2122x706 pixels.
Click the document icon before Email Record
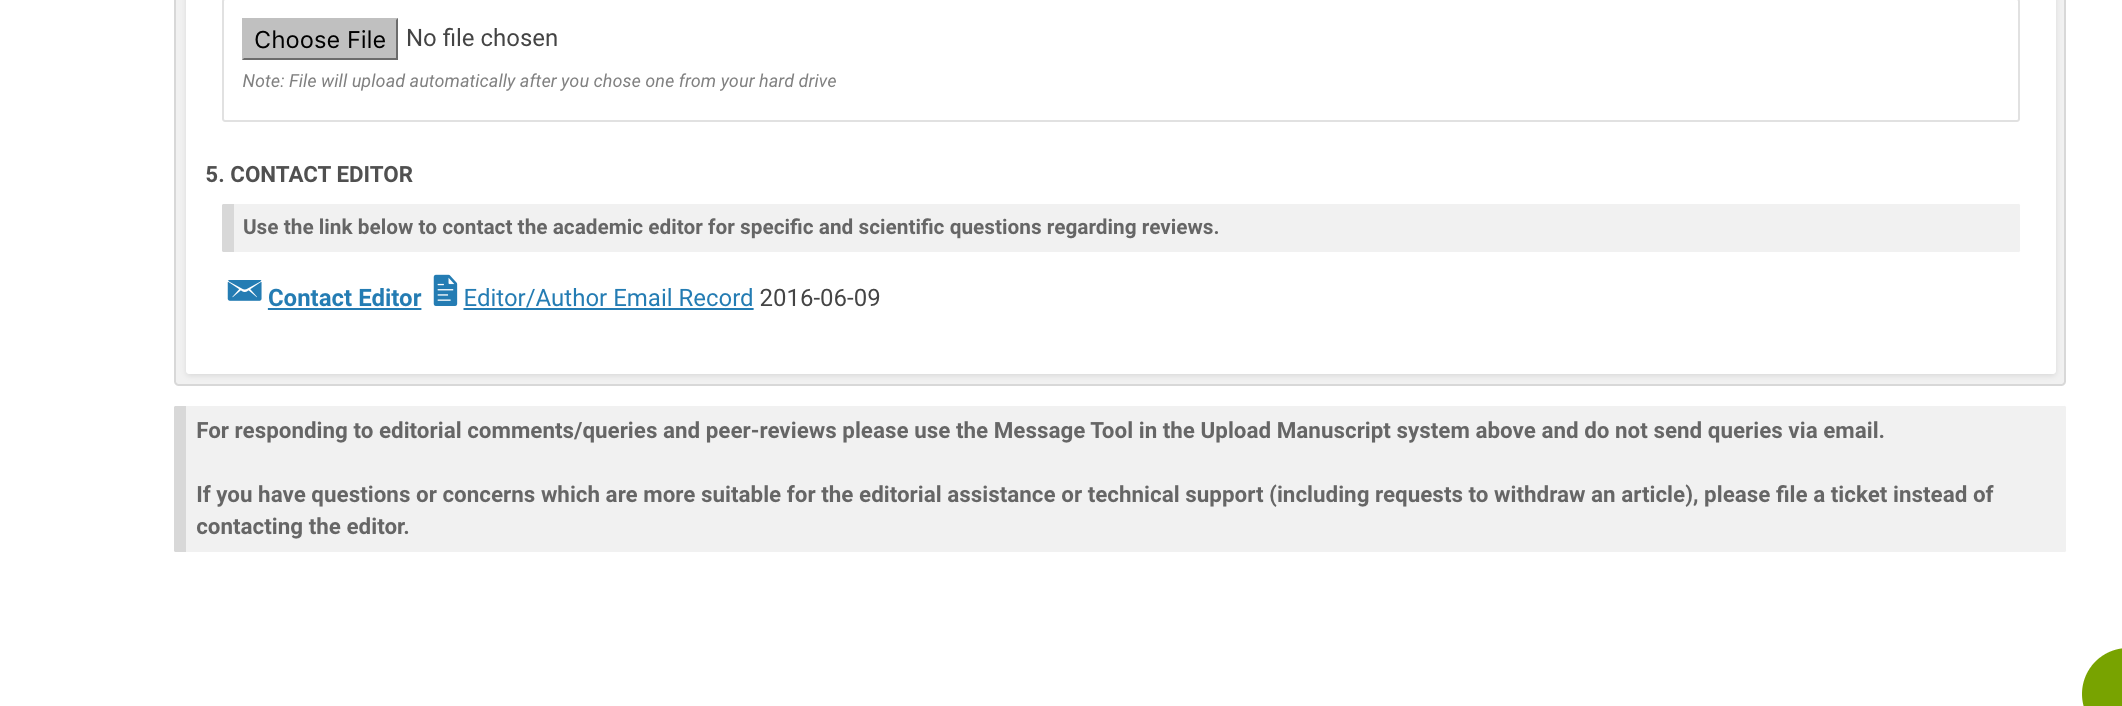tap(445, 291)
